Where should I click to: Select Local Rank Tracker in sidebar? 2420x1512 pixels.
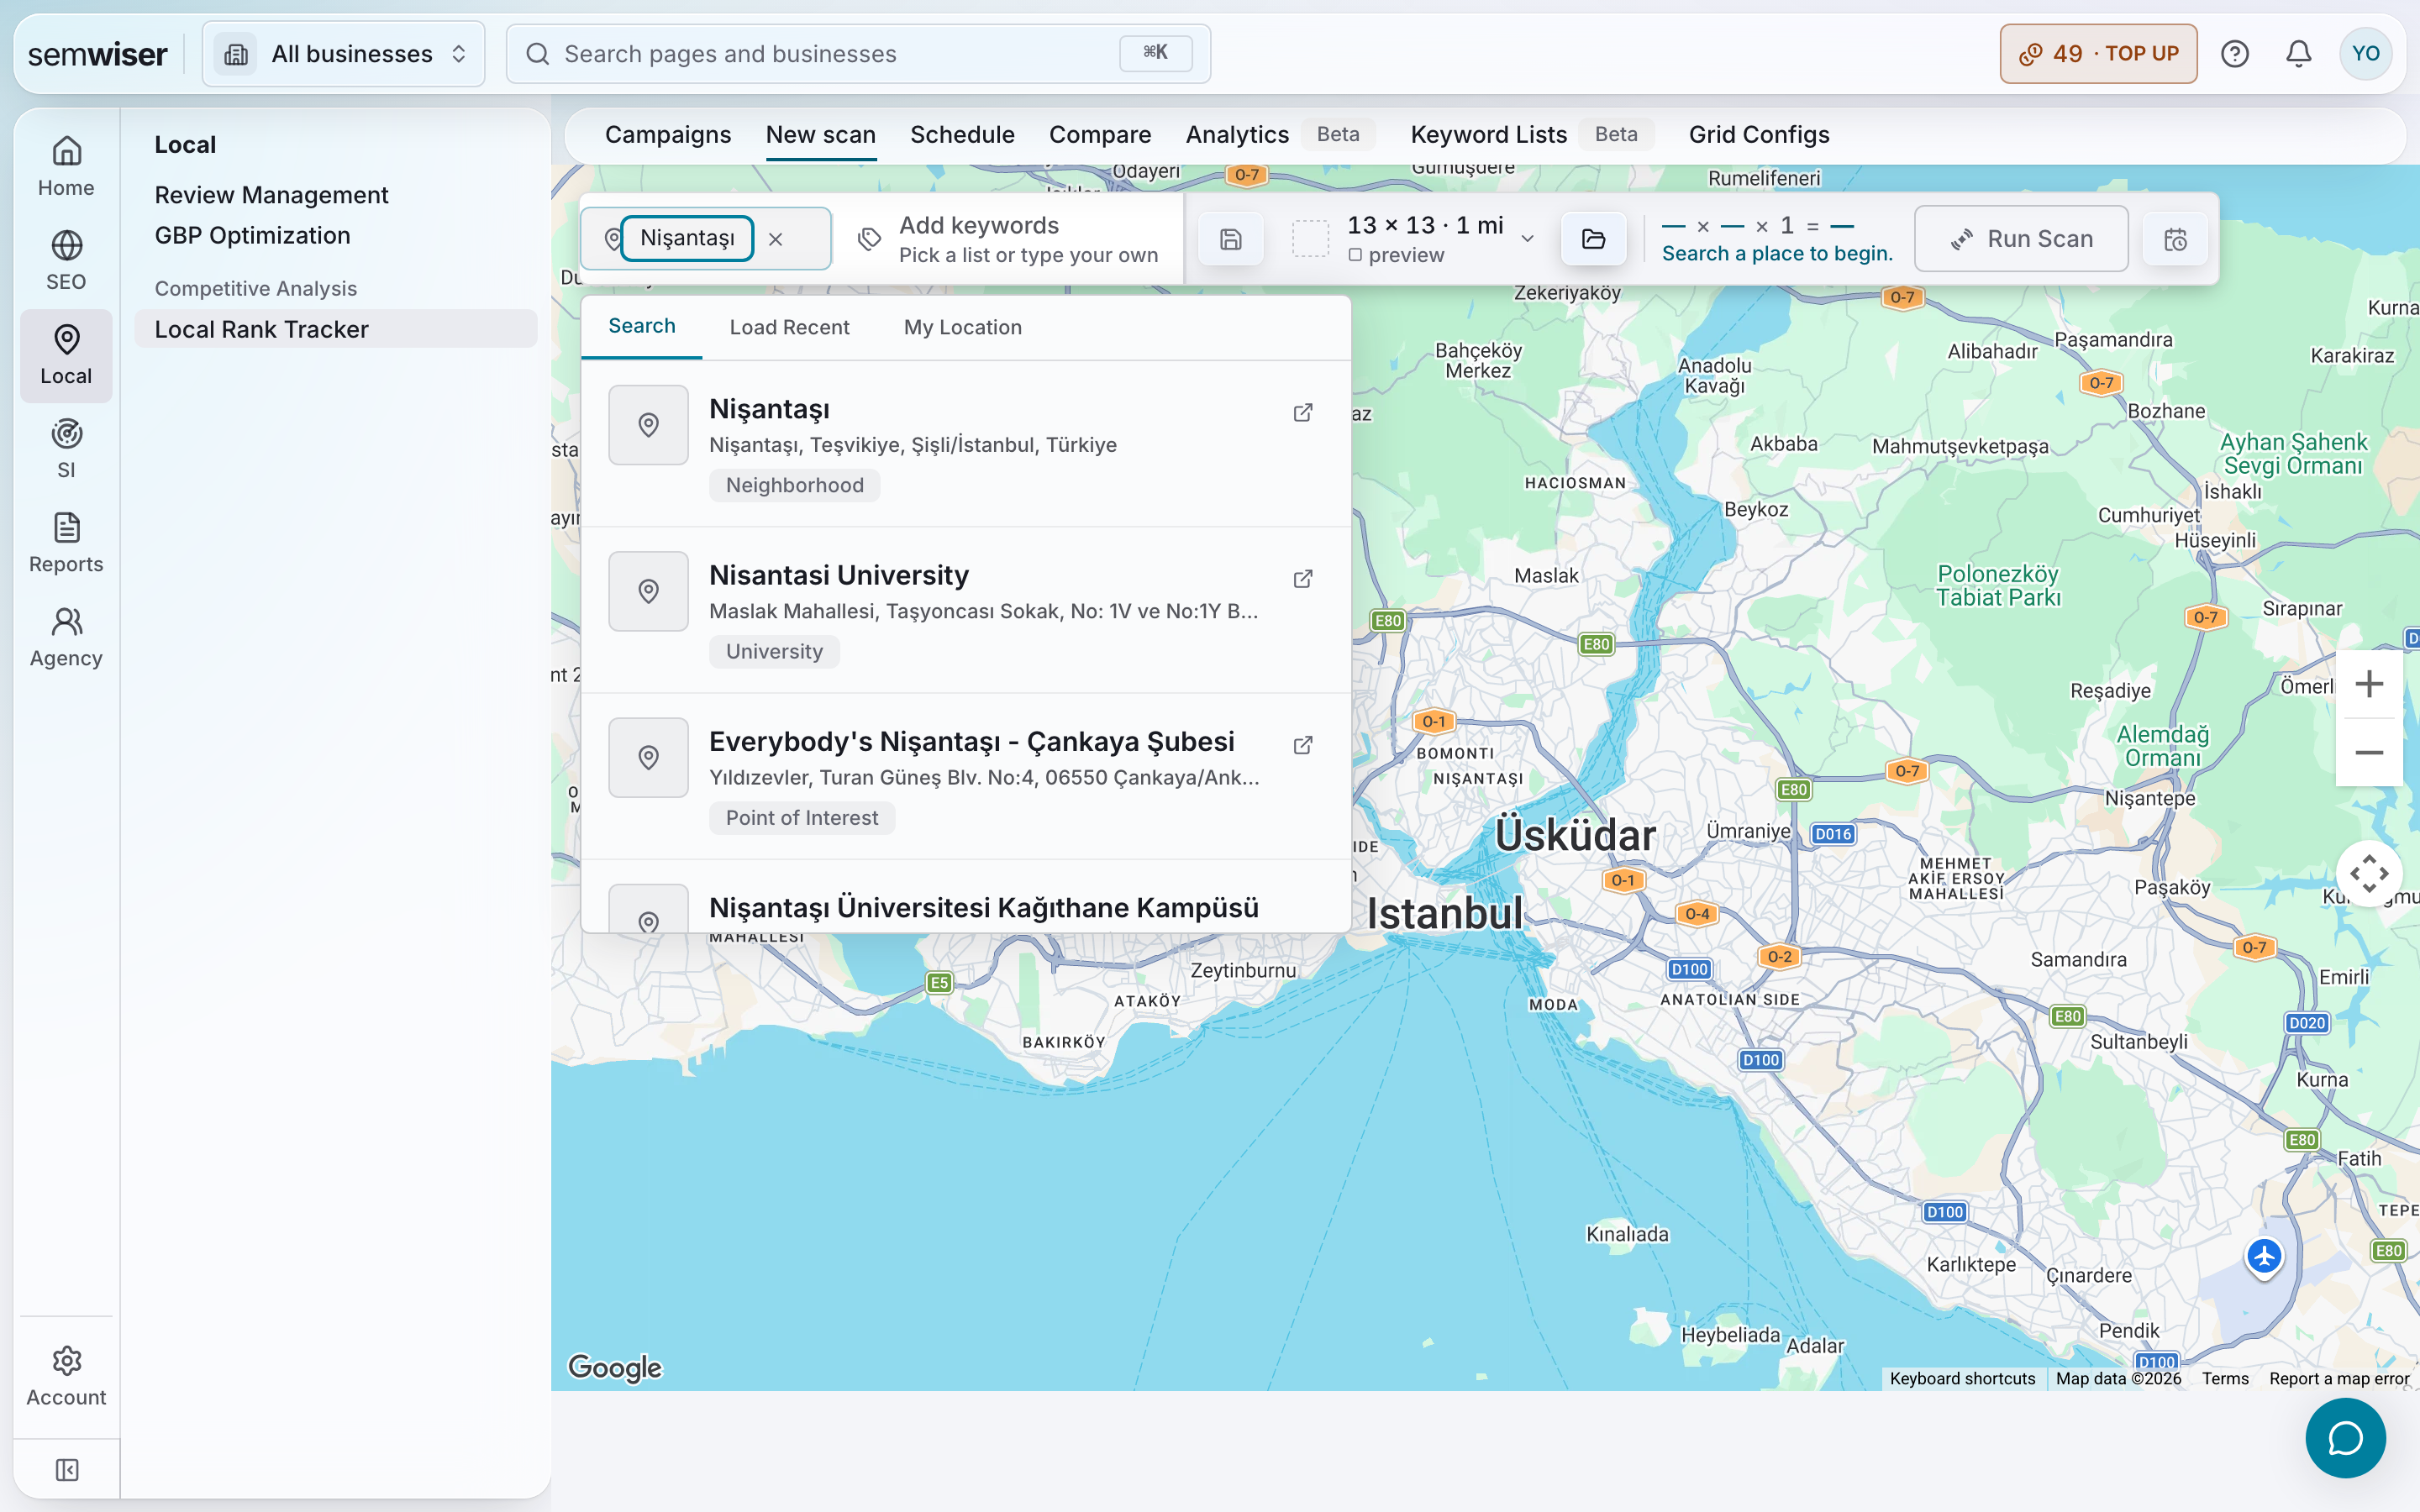click(x=335, y=329)
